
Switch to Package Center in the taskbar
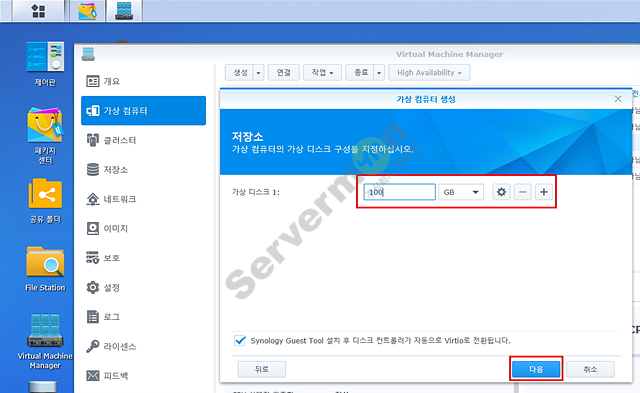point(87,11)
